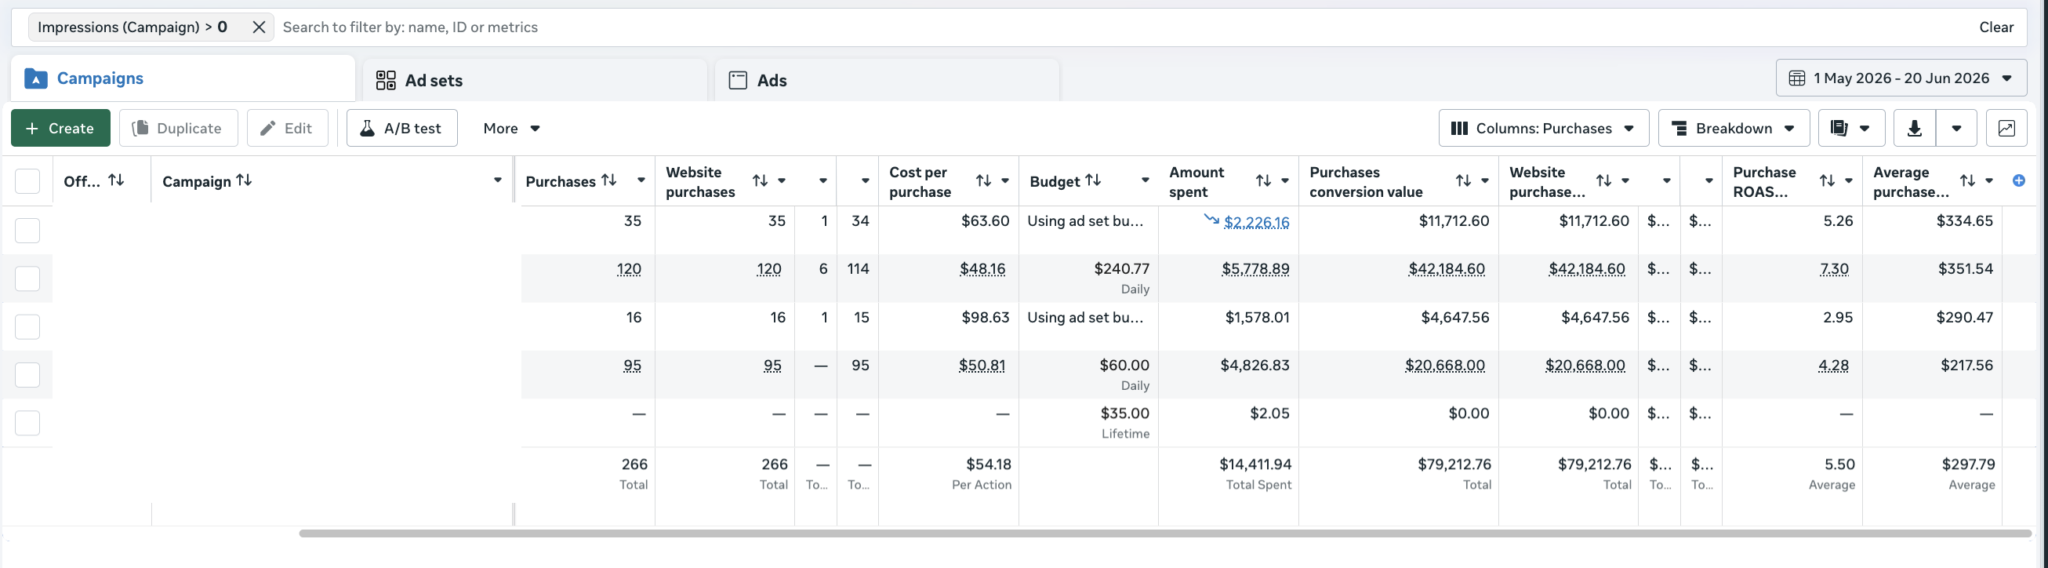Open the Columns: Purchases dropdown
2048x568 pixels.
(1543, 128)
